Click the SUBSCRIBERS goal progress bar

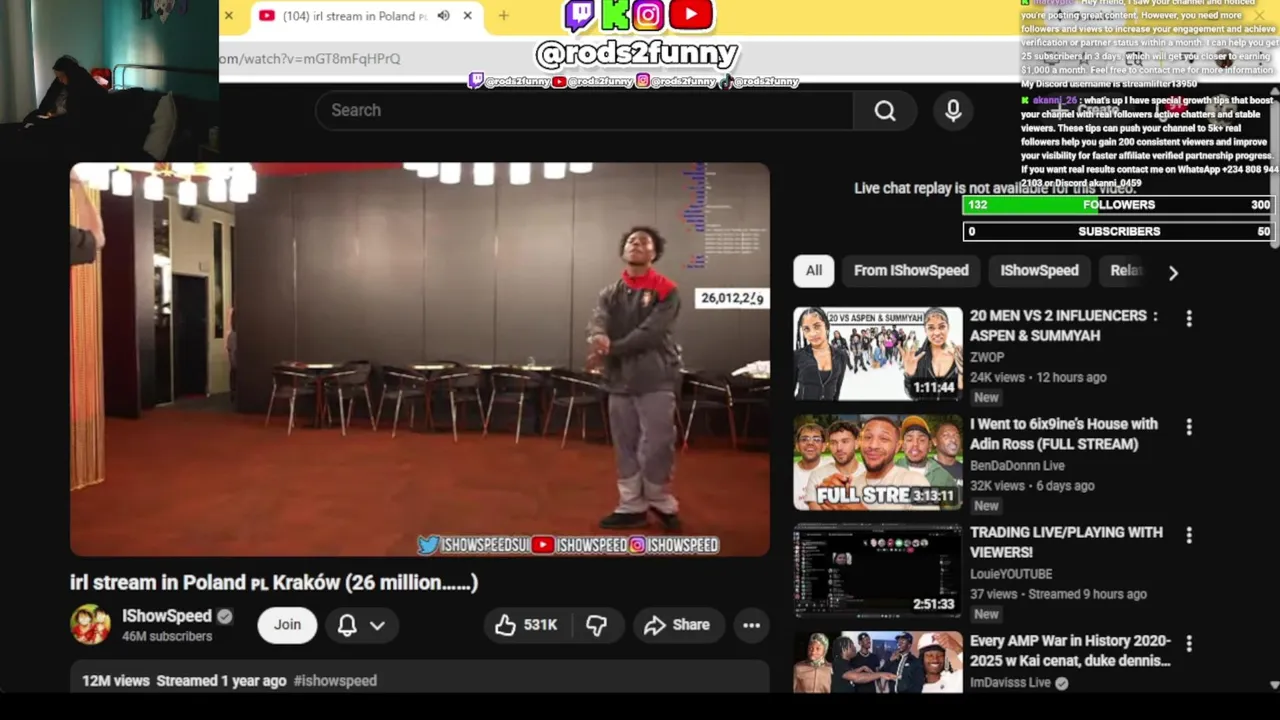coord(1118,231)
